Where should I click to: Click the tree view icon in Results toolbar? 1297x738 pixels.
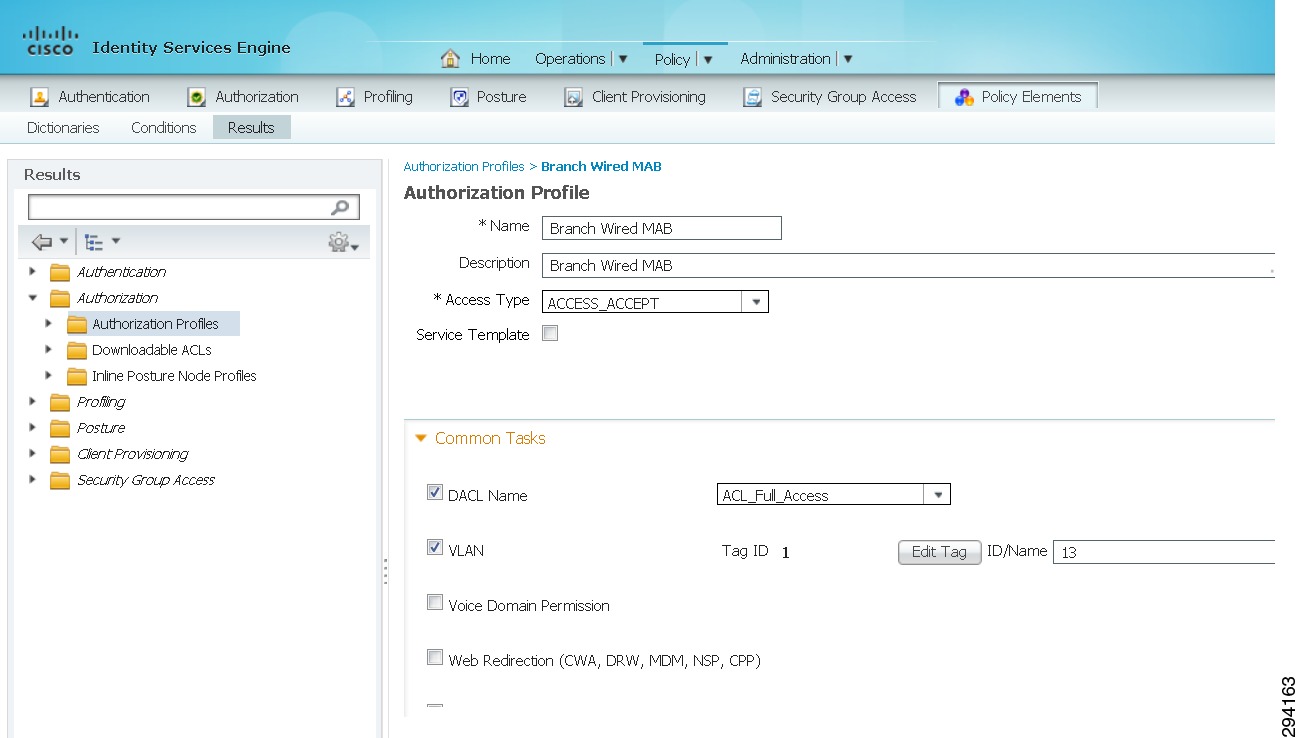(94, 242)
